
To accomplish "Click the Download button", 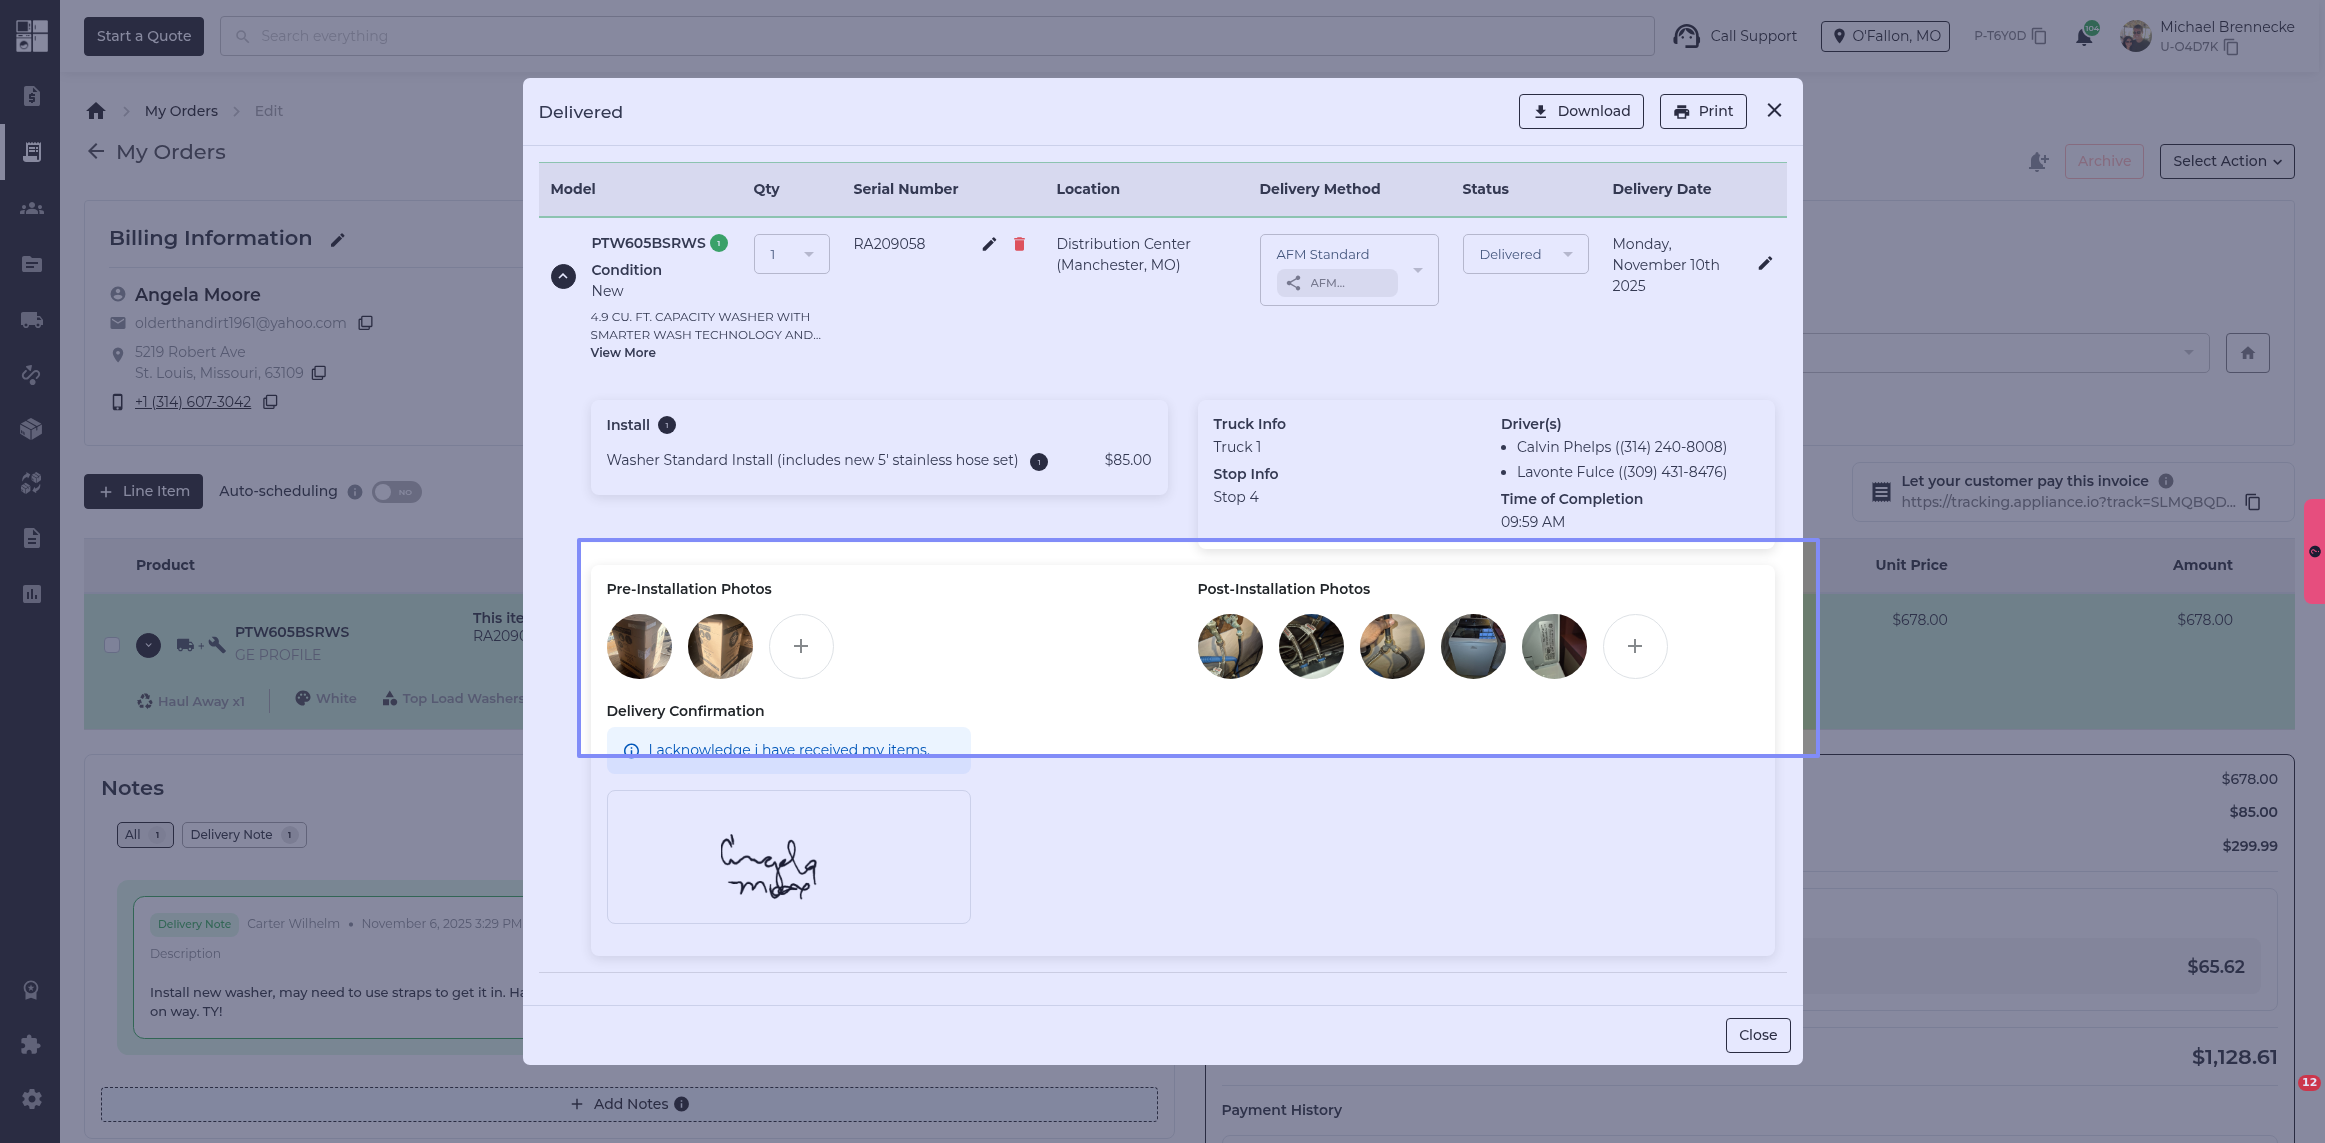I will point(1580,111).
